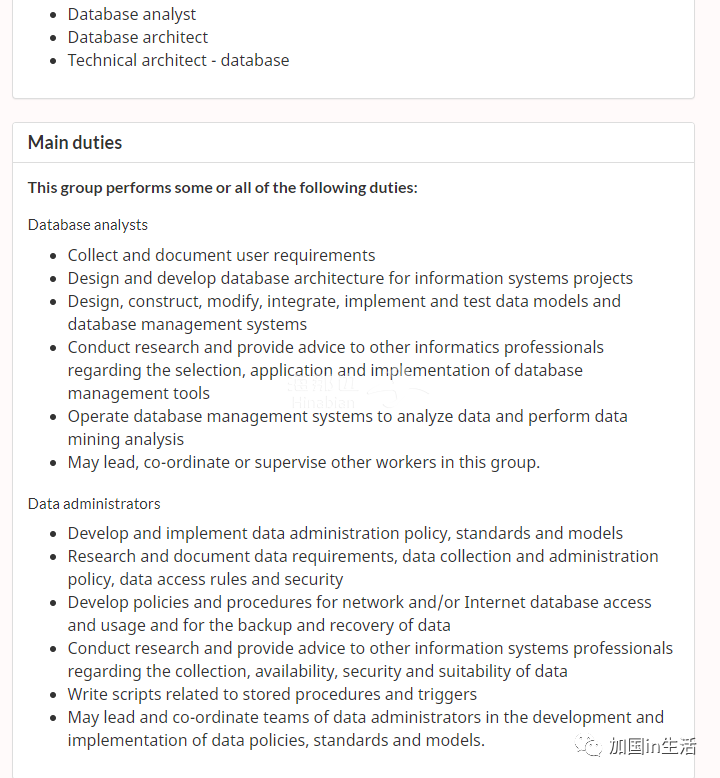Click 'Collect and document user requirements' bullet
The image size is (720, 778).
click(221, 256)
